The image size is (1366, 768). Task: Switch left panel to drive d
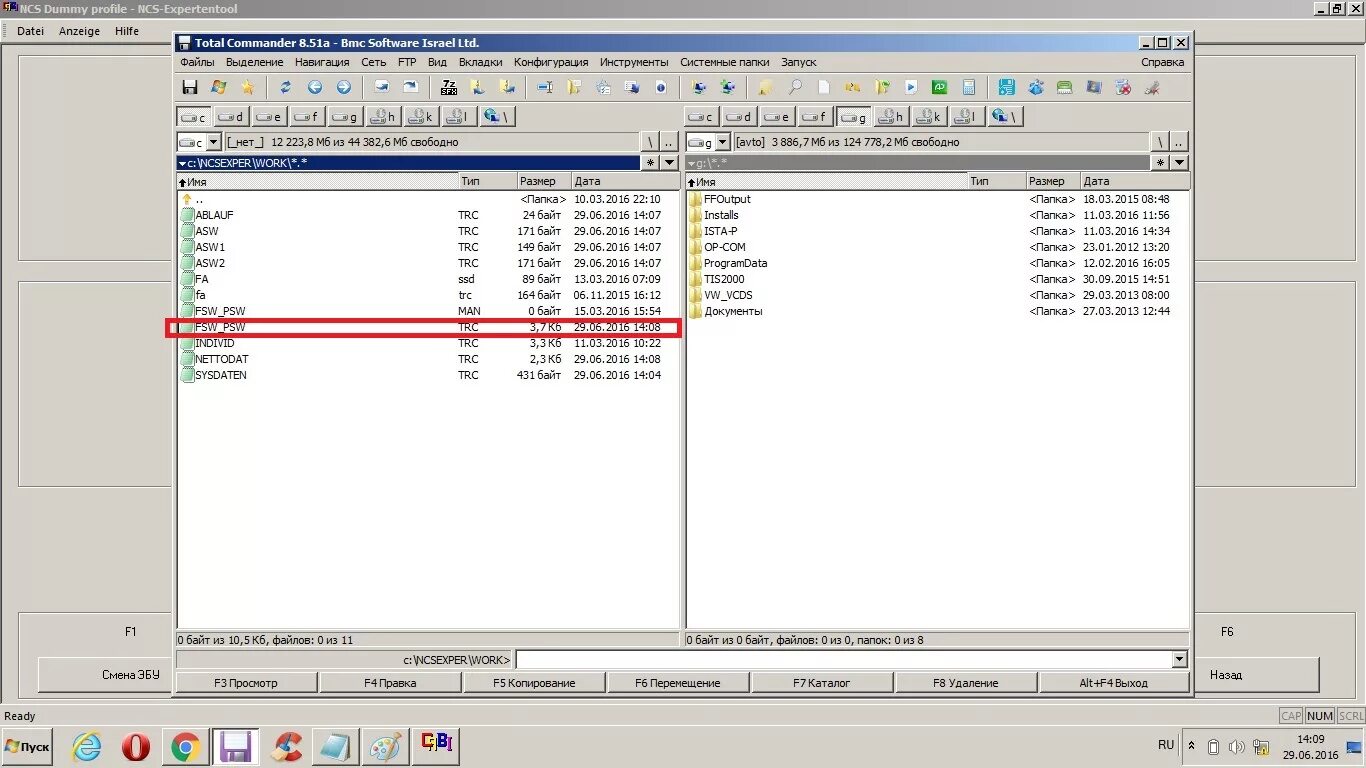pos(232,117)
